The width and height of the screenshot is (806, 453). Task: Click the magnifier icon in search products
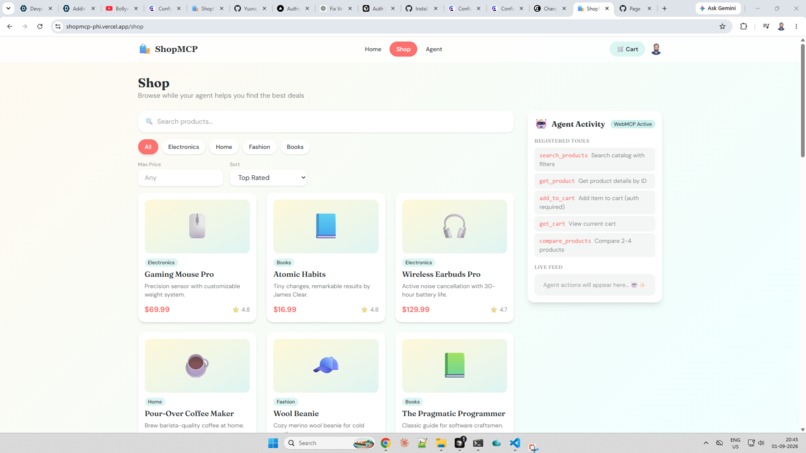point(149,121)
